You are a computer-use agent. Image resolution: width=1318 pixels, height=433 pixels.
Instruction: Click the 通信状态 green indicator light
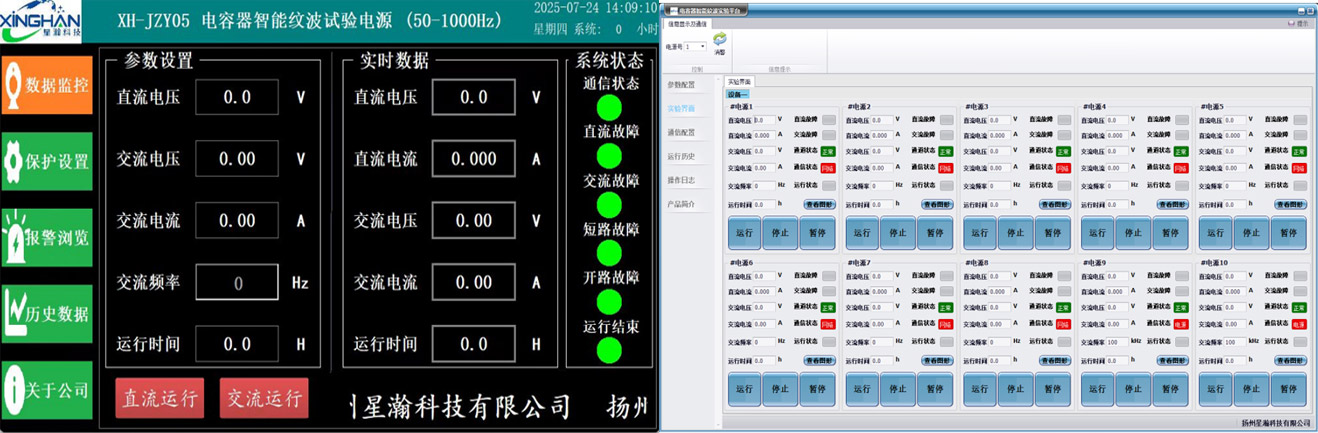609,107
